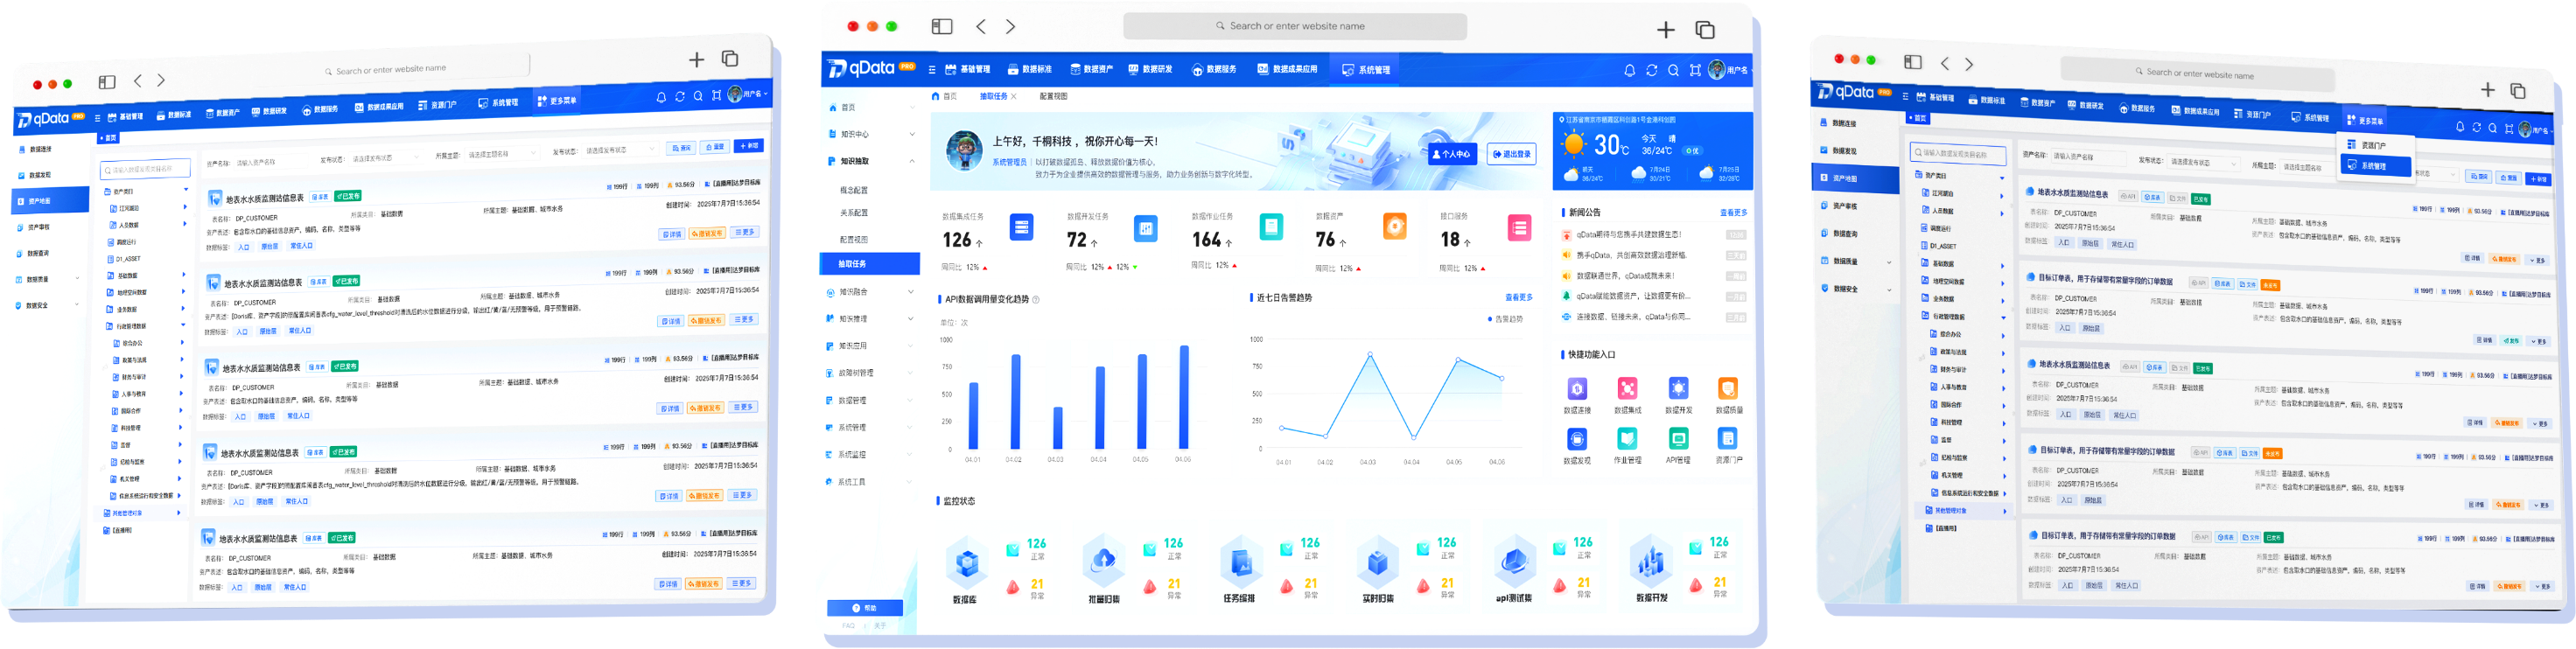Expand 系统工具 sidebar menu

pyautogui.click(x=870, y=482)
